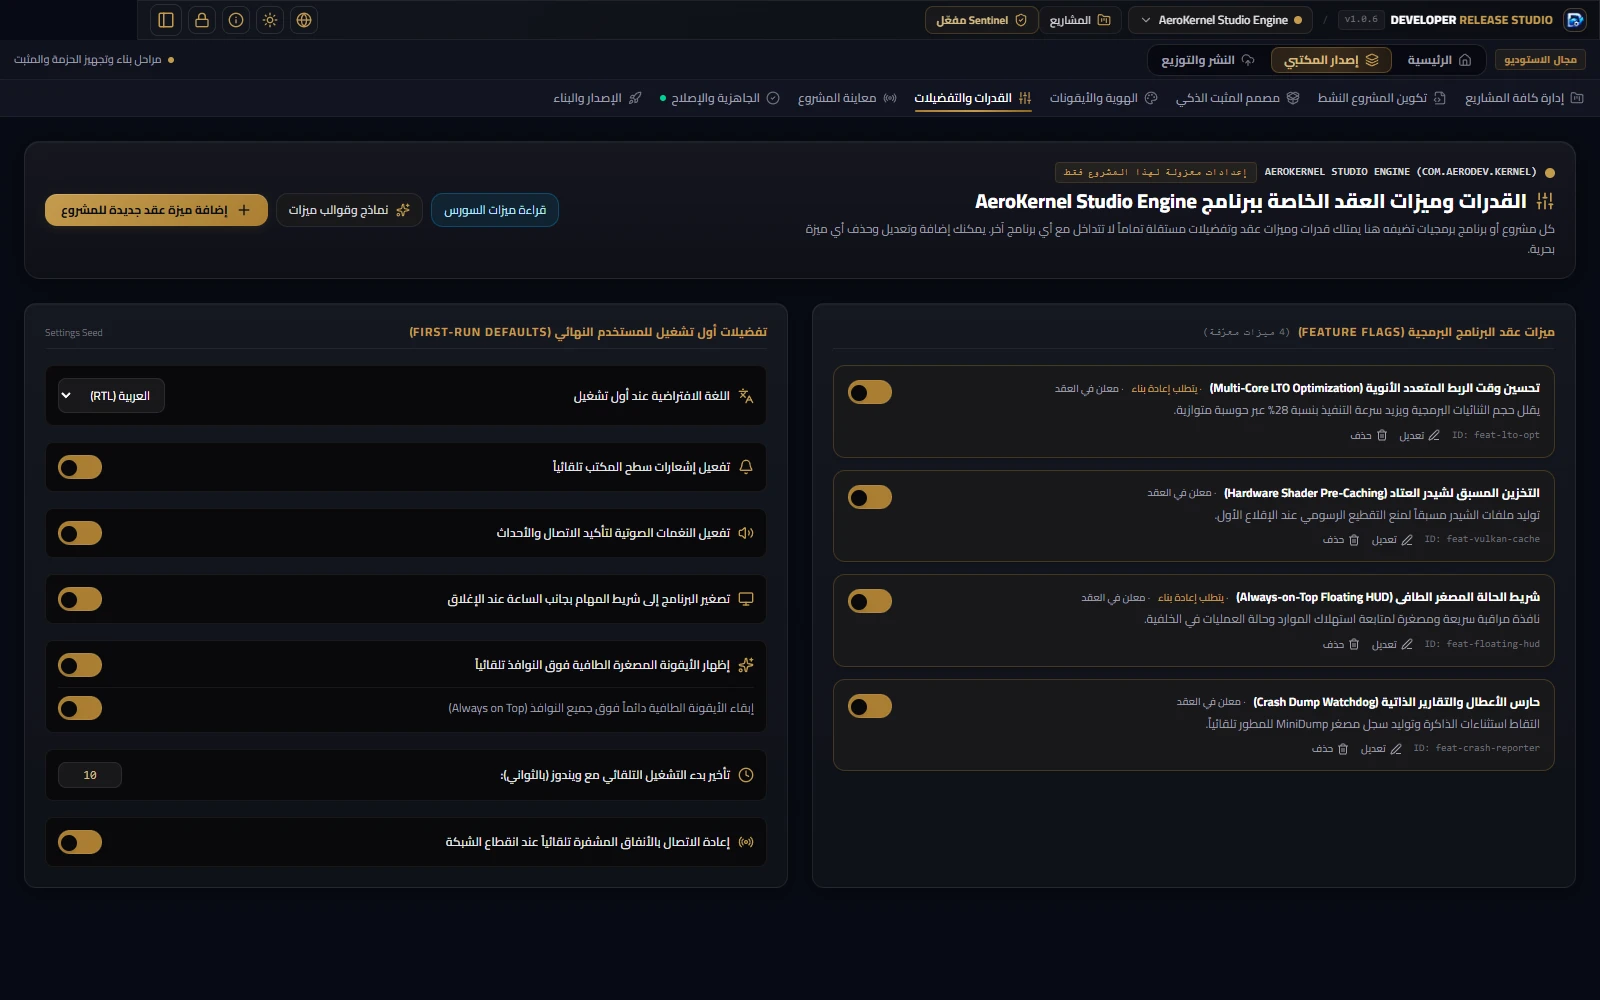Image resolution: width=1600 pixels, height=1000 pixels.
Task: Click the speaker icon for sound tones row
Action: coord(746,533)
